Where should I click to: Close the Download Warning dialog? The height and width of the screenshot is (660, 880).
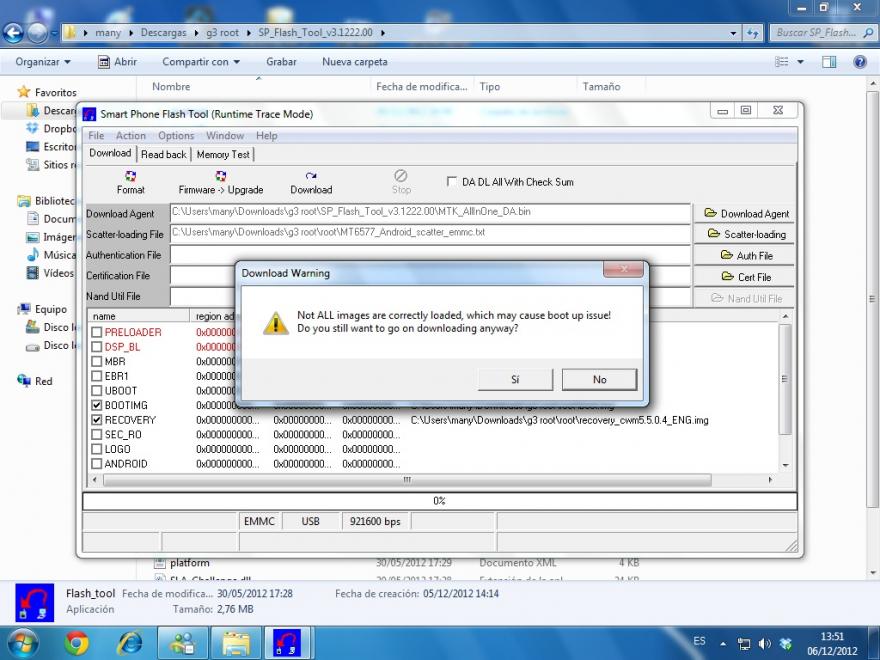coord(623,269)
